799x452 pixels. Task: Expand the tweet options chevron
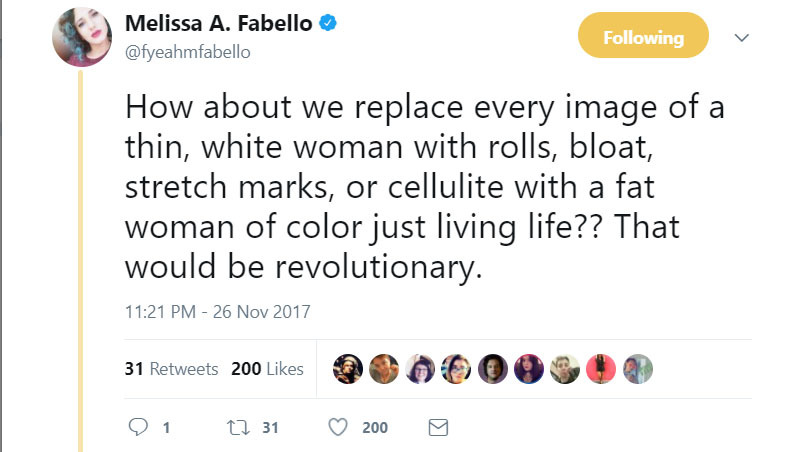tap(742, 37)
